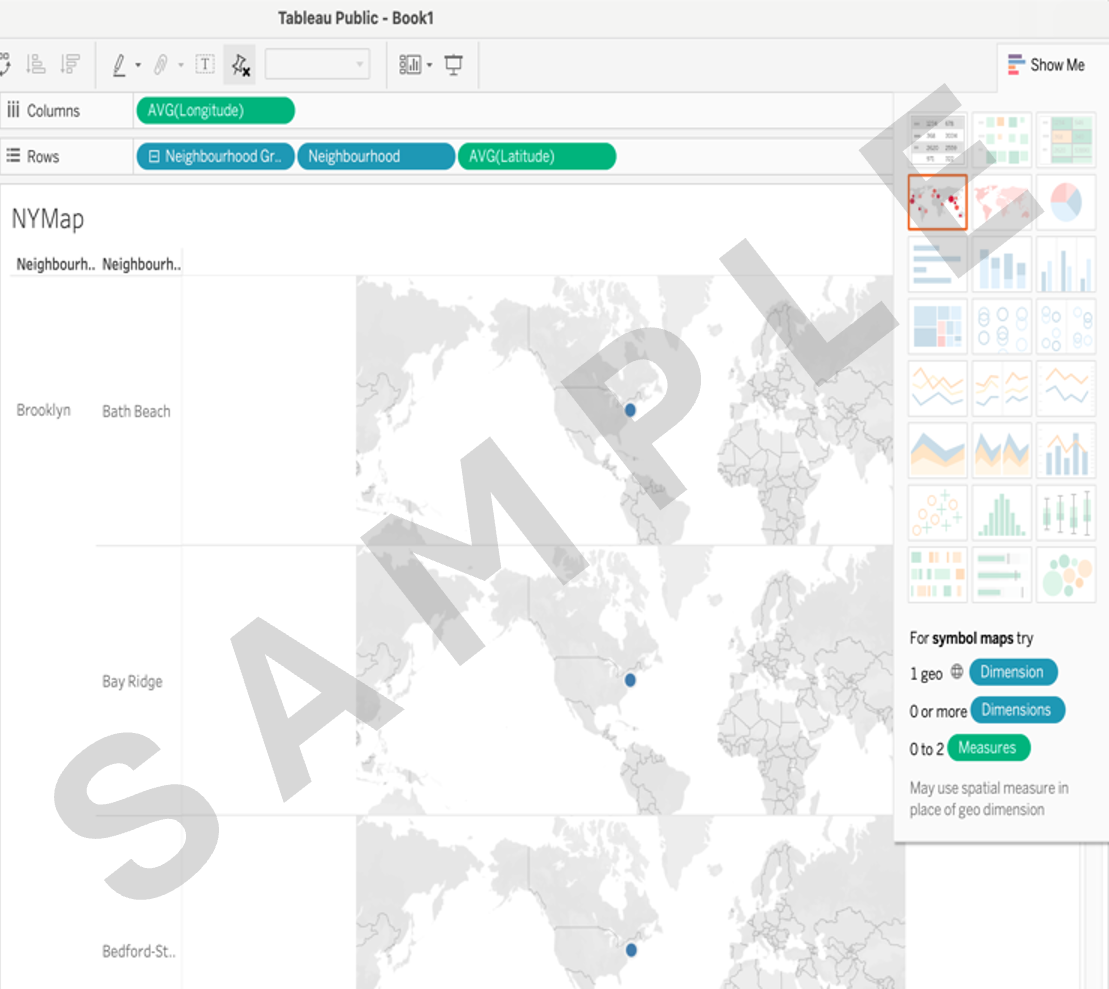1109x989 pixels.
Task: Select the packed bubbles chart type
Action: pos(1065,574)
